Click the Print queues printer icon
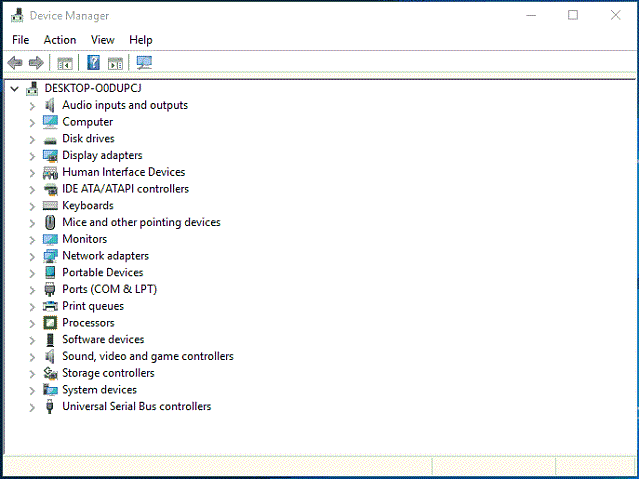 coord(50,306)
